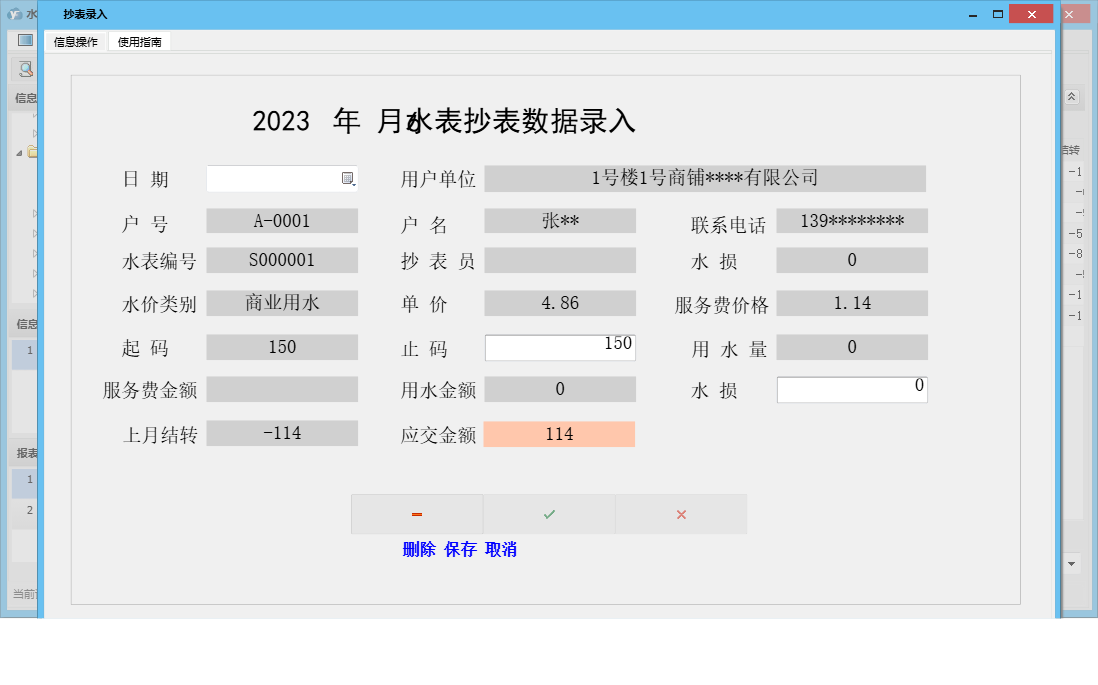Image resolution: width=1098 pixels, height=685 pixels.
Task: Click the green checkmark Save icon button
Action: (x=548, y=513)
